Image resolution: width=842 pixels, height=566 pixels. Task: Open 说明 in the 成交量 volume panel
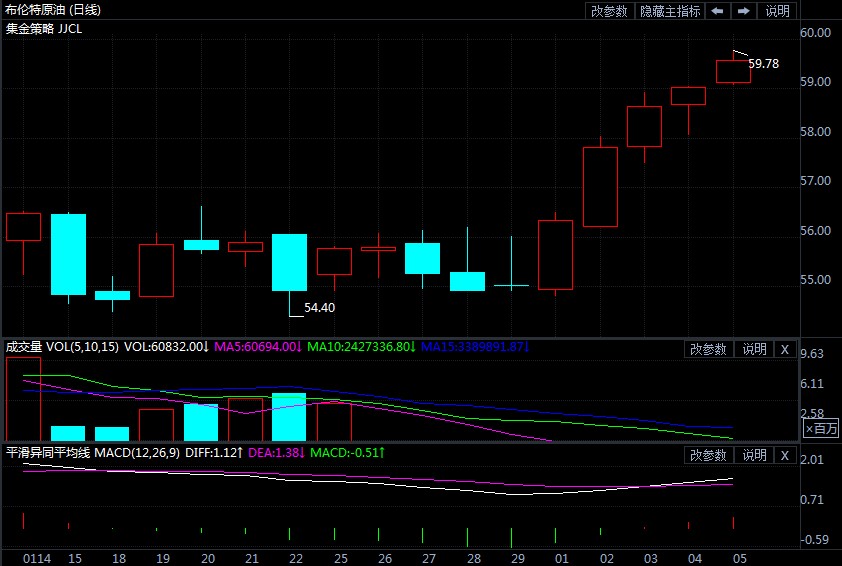pos(754,349)
